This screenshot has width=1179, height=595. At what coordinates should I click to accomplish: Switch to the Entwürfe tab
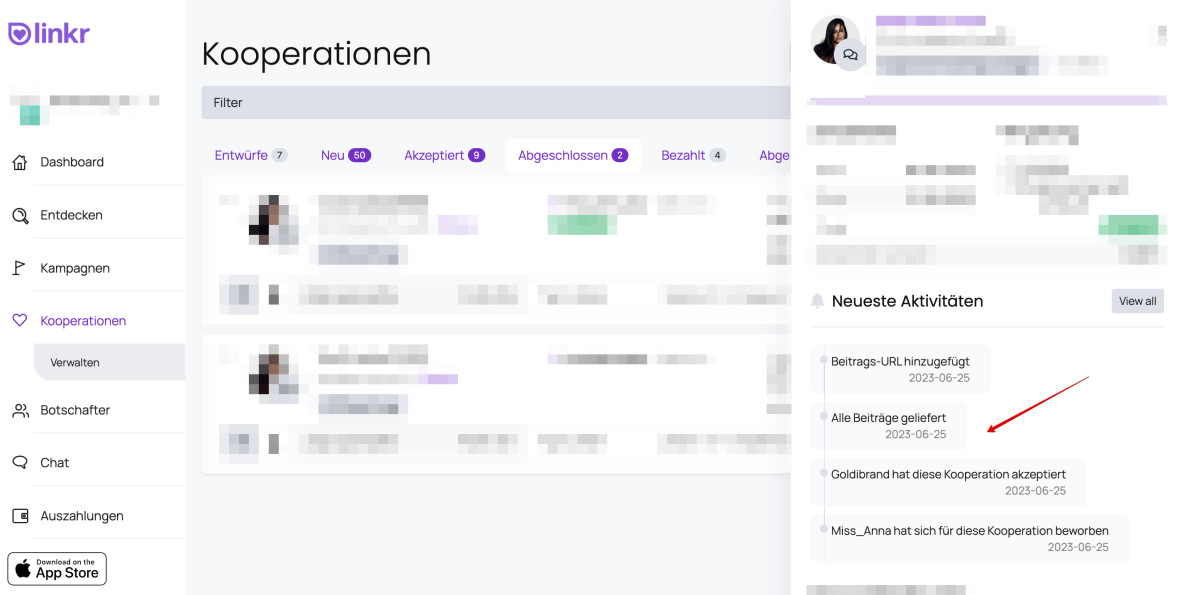(x=250, y=155)
